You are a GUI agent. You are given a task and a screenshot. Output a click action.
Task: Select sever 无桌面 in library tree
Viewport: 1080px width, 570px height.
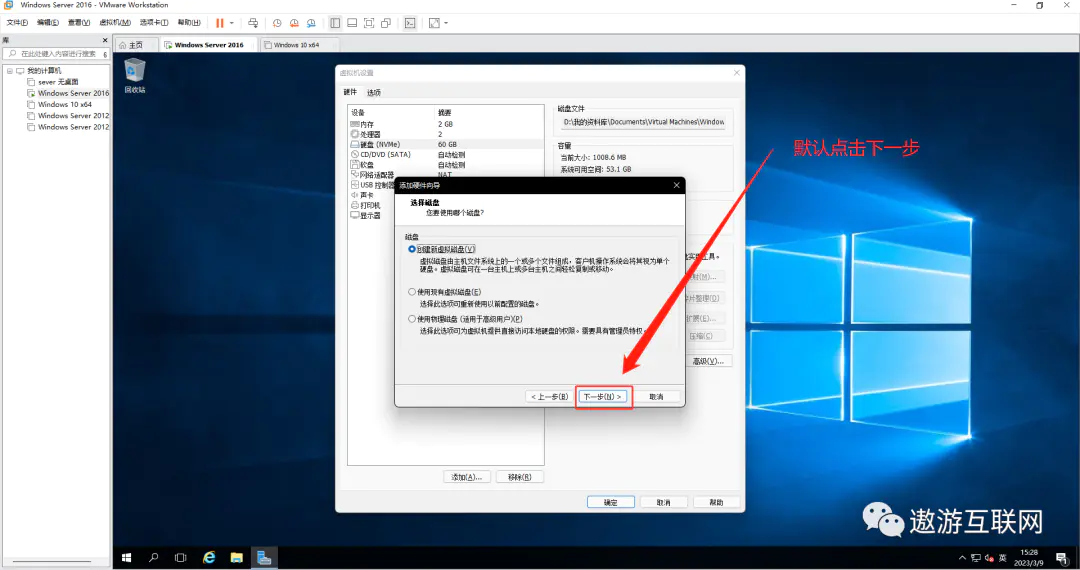pyautogui.click(x=58, y=82)
